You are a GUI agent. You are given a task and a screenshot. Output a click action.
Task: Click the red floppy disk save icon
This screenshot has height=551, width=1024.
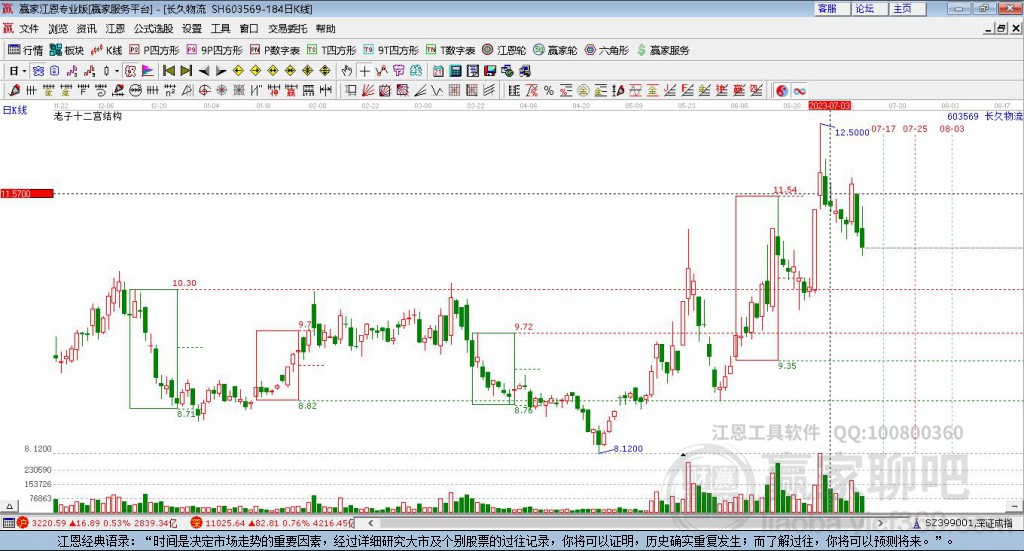coord(490,71)
